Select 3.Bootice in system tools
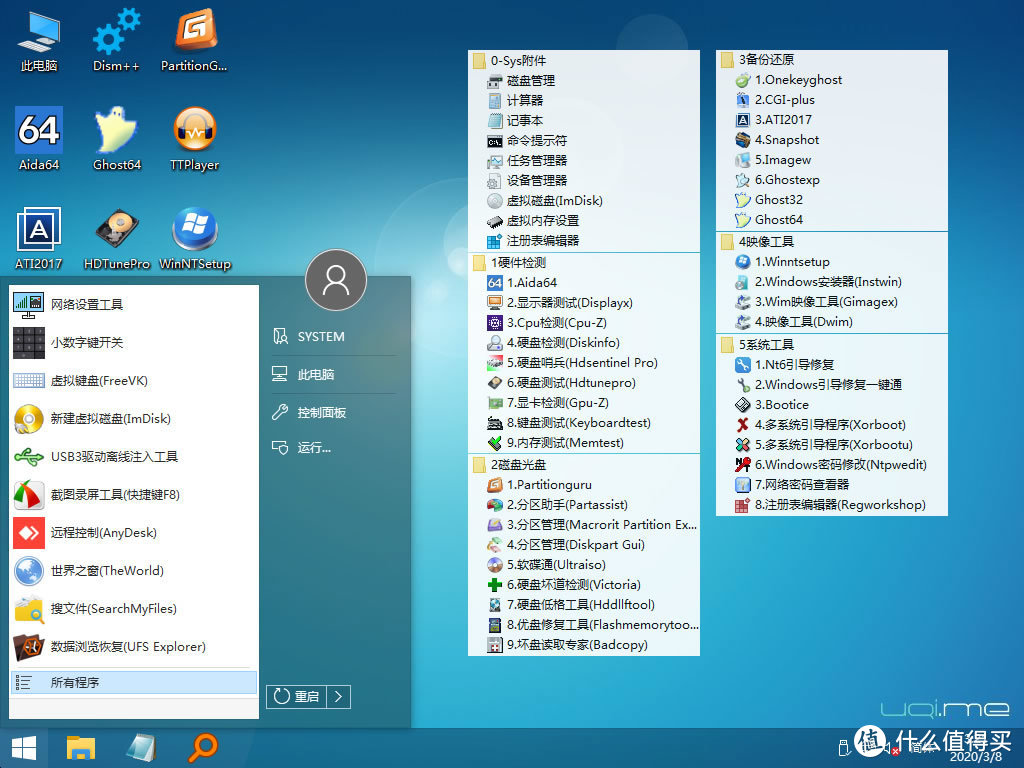 [x=786, y=405]
